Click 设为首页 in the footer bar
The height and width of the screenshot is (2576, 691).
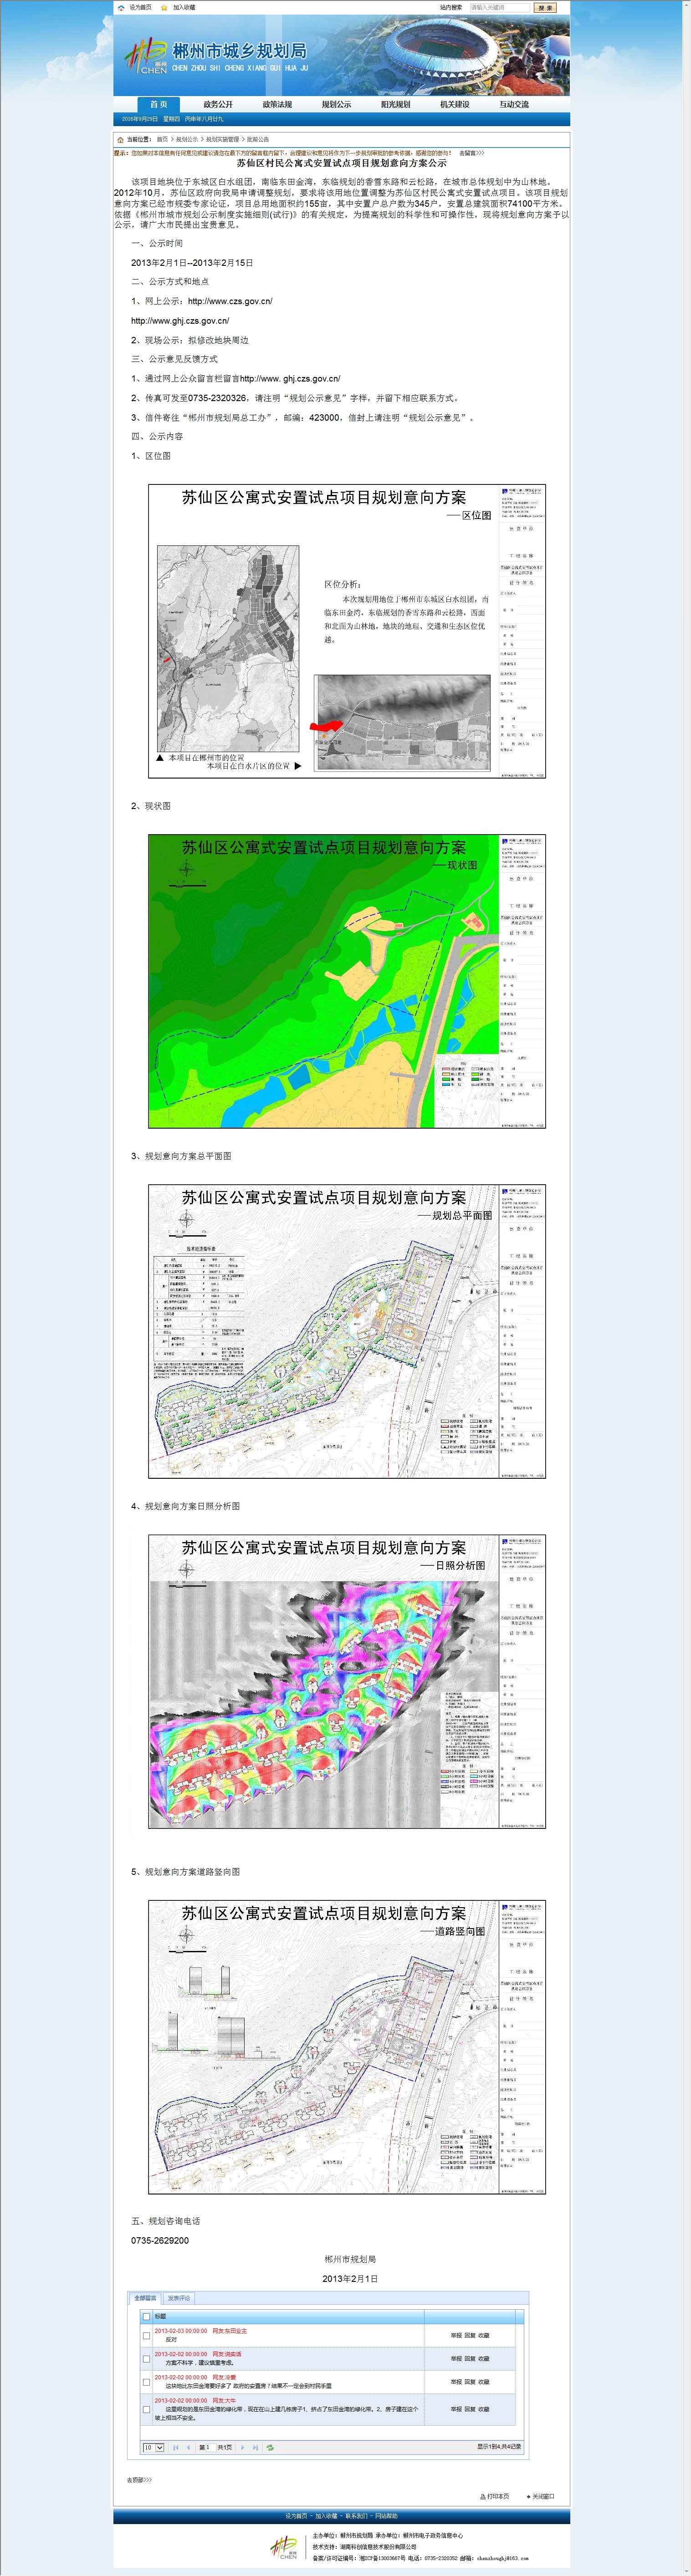click(x=297, y=2516)
